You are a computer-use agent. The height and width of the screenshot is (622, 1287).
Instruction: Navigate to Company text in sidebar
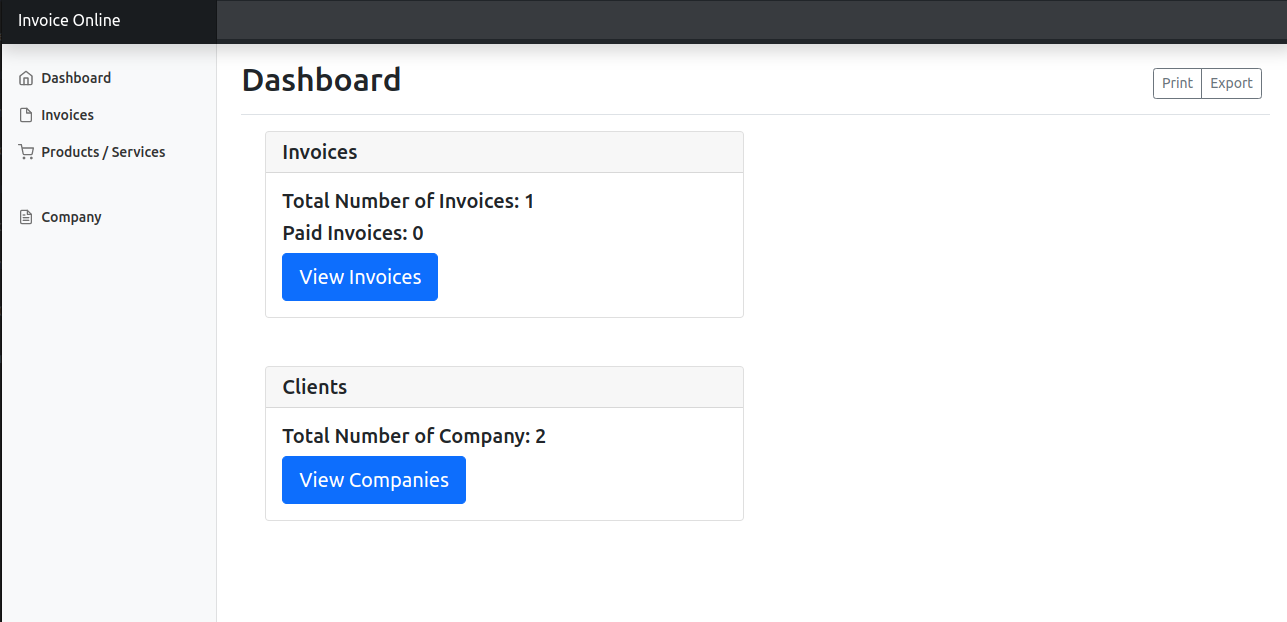(x=71, y=217)
